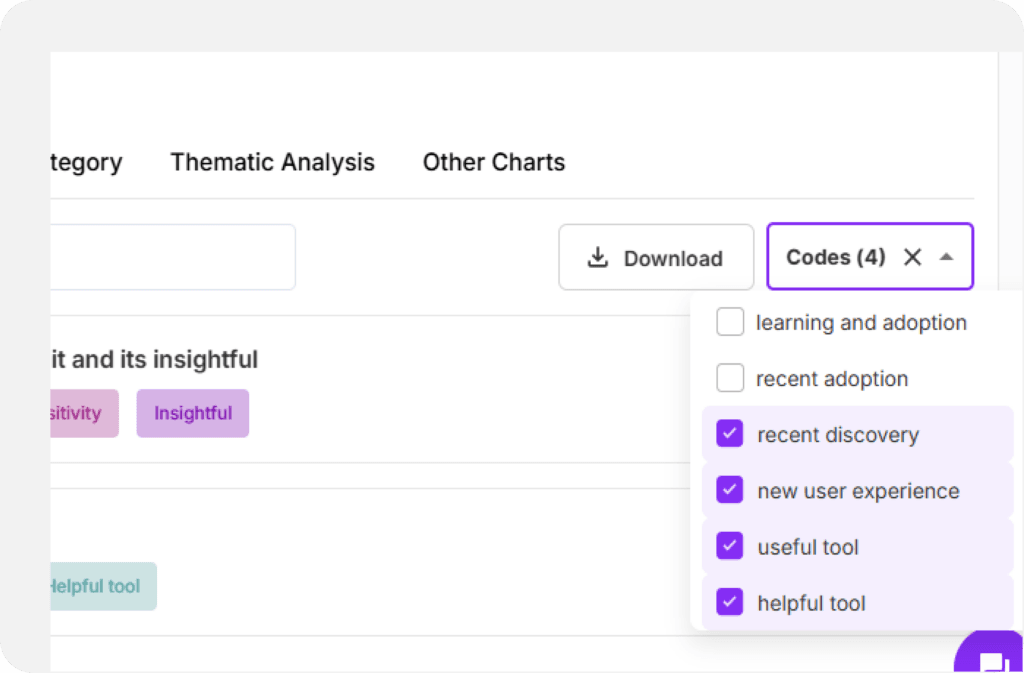This screenshot has height=673, width=1024.
Task: Select the teal Helpful tool tag
Action: click(102, 586)
